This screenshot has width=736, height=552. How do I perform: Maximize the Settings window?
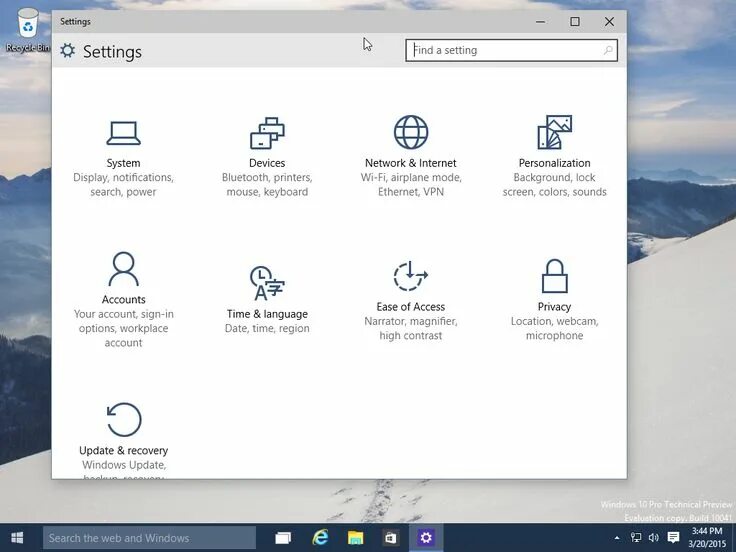pos(575,22)
